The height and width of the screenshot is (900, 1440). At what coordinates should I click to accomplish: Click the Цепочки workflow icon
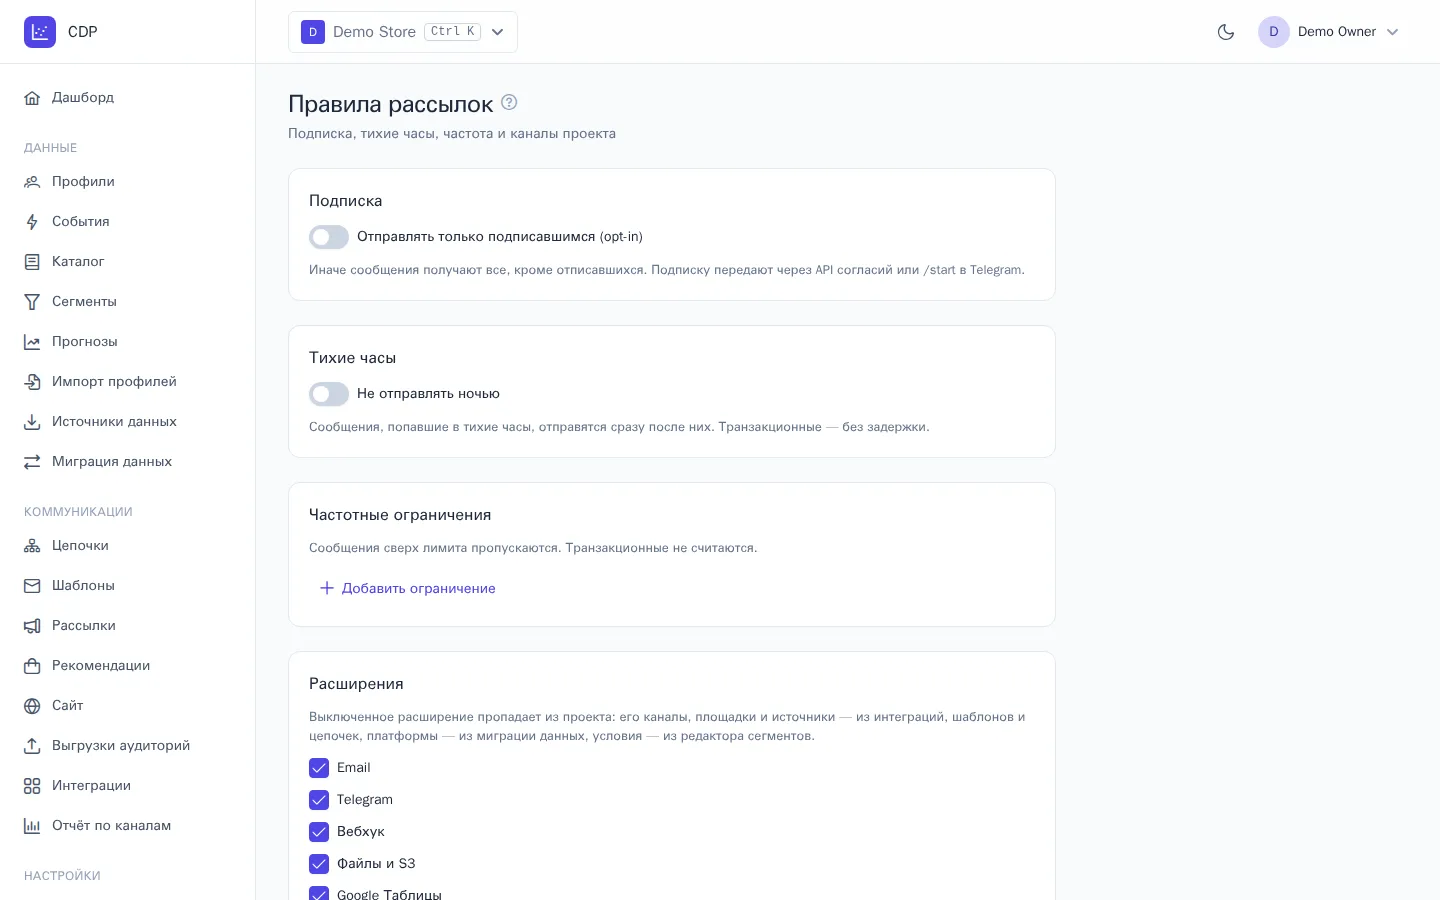click(x=32, y=546)
